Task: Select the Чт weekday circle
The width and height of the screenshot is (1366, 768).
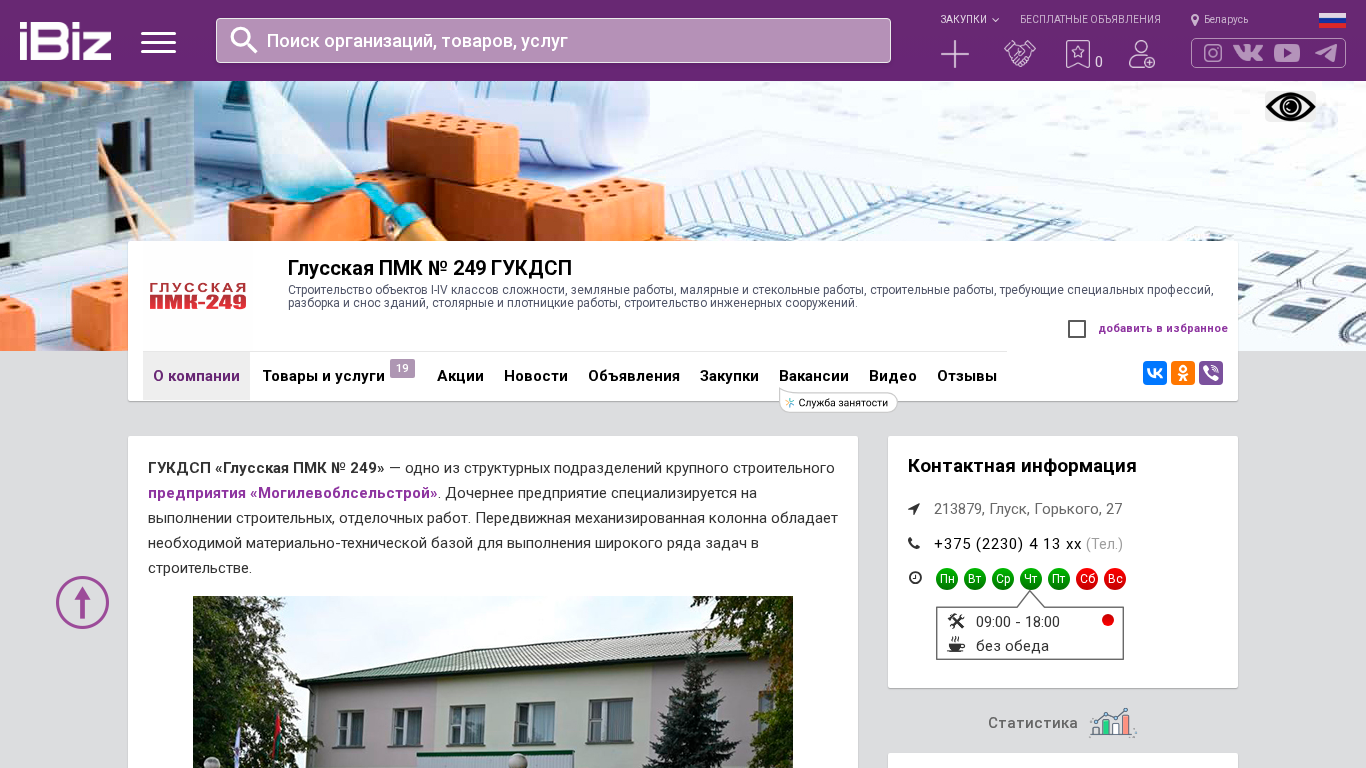Action: tap(1031, 579)
